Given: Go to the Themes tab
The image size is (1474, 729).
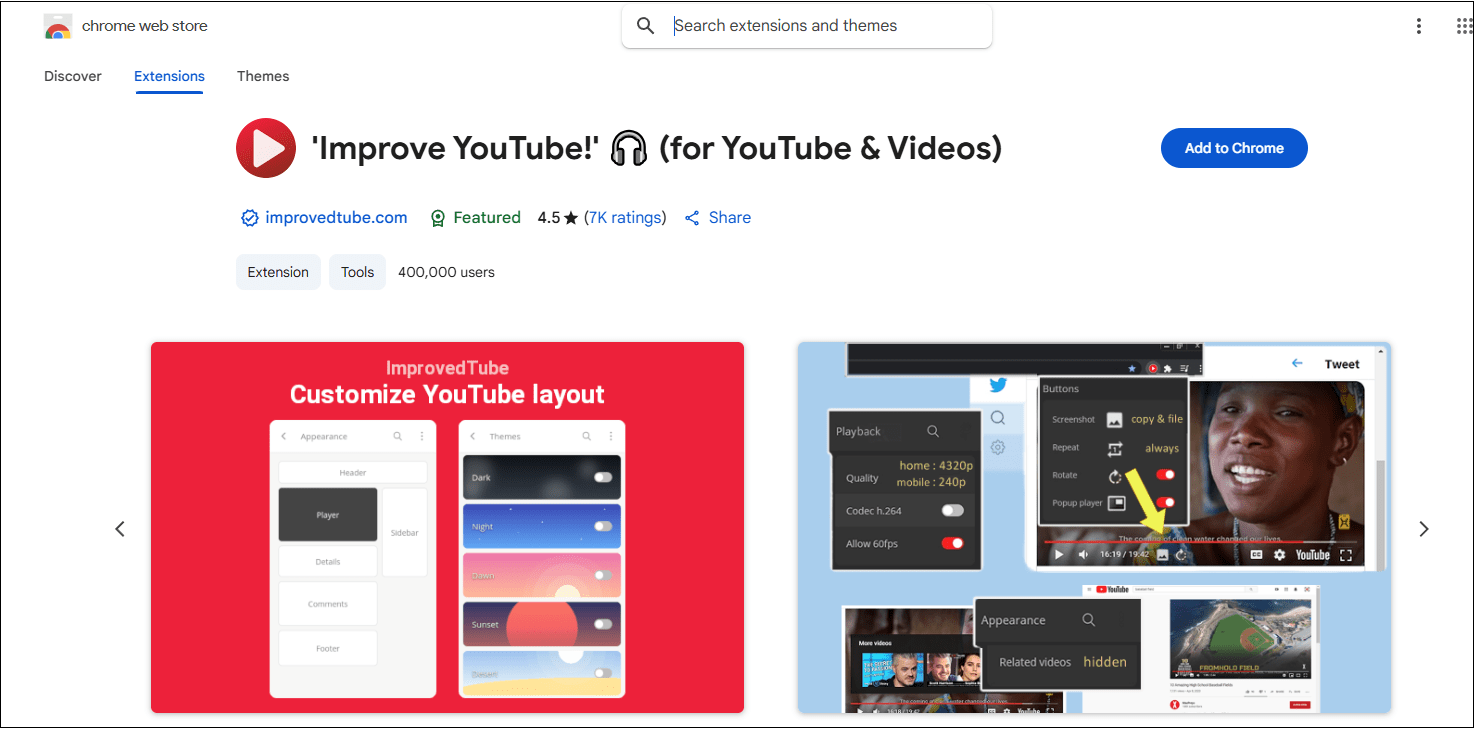Looking at the screenshot, I should tap(263, 76).
